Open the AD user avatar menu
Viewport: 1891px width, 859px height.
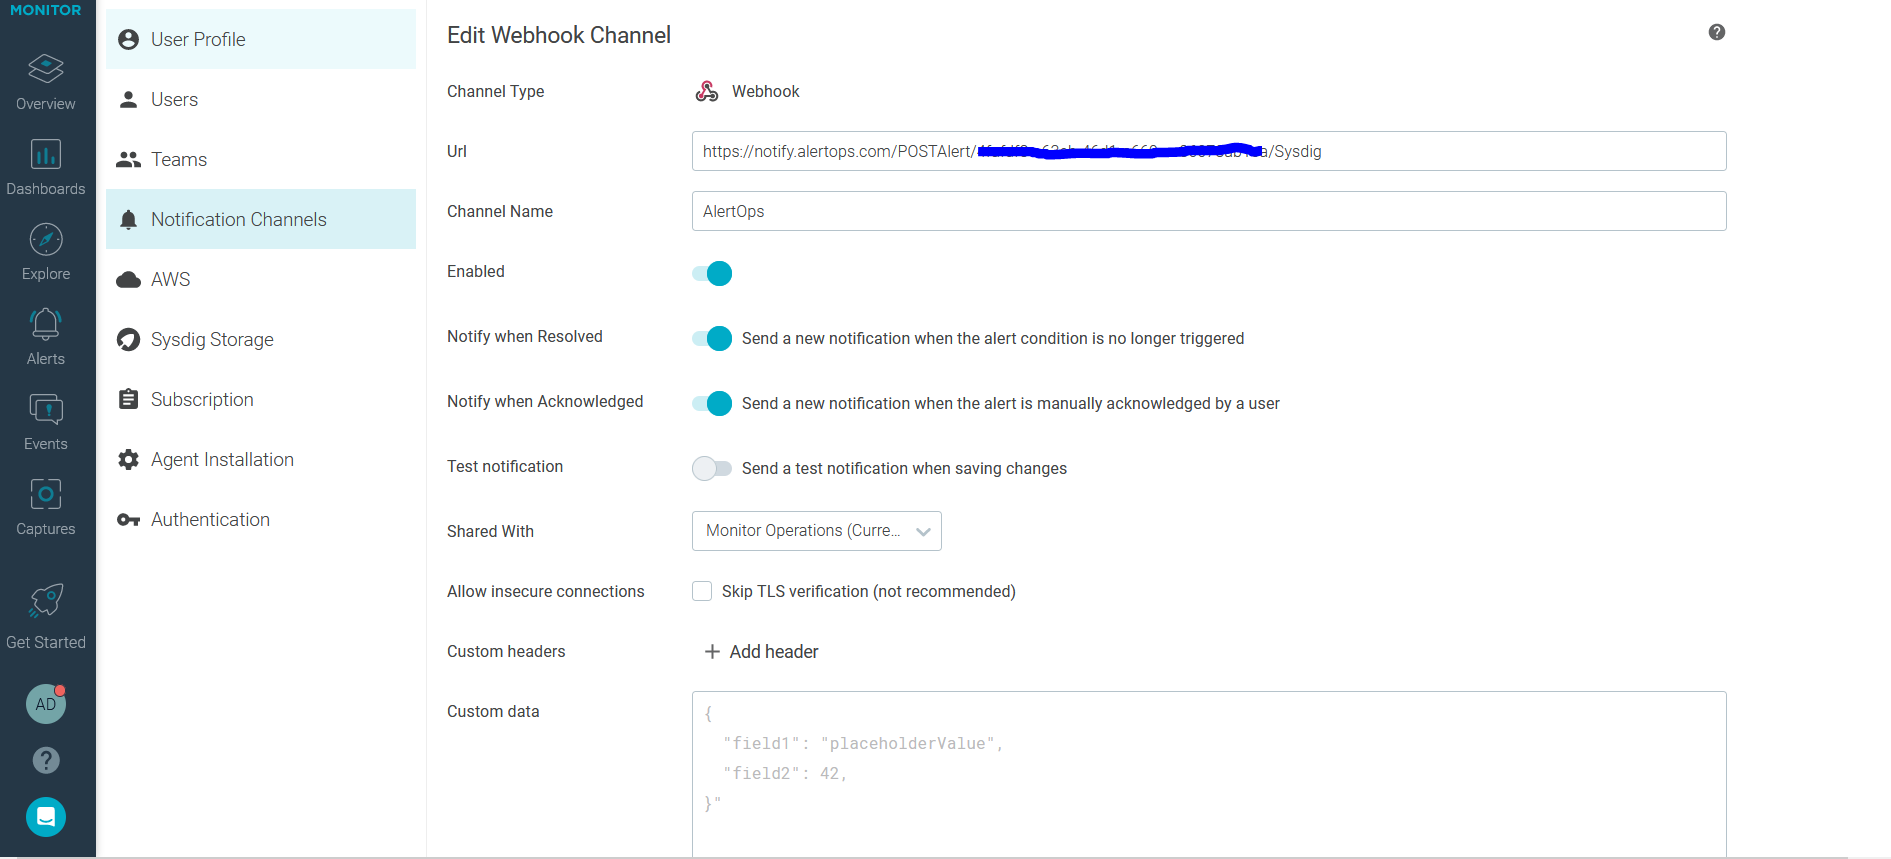coord(46,704)
